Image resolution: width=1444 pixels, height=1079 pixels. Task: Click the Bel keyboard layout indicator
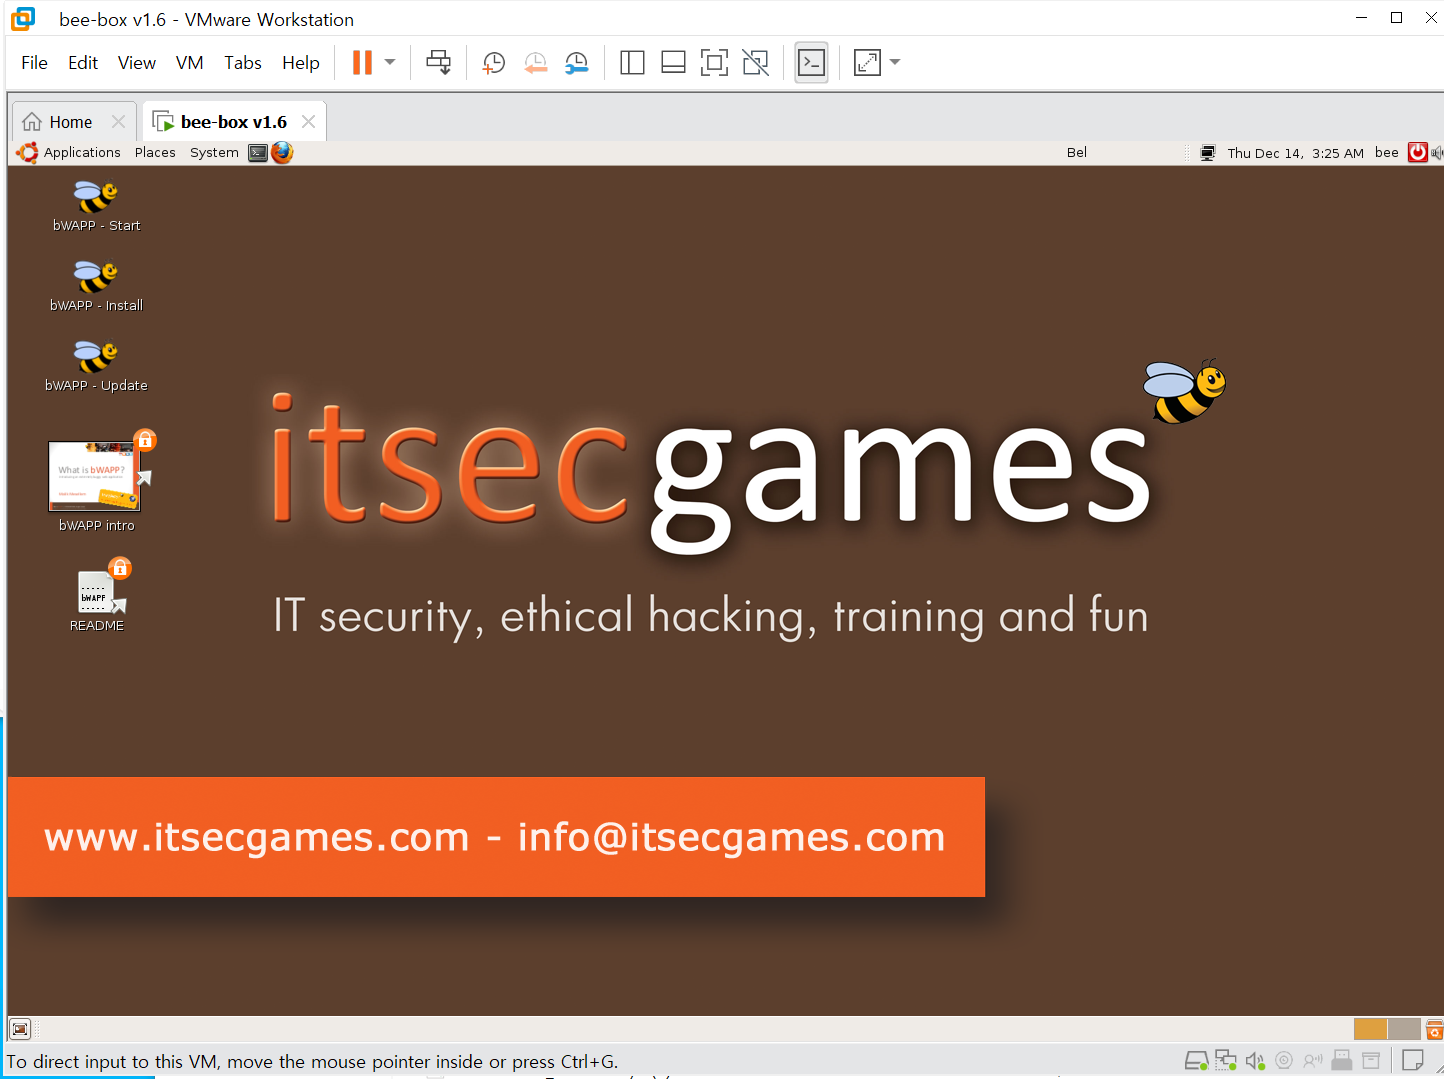[x=1077, y=152]
